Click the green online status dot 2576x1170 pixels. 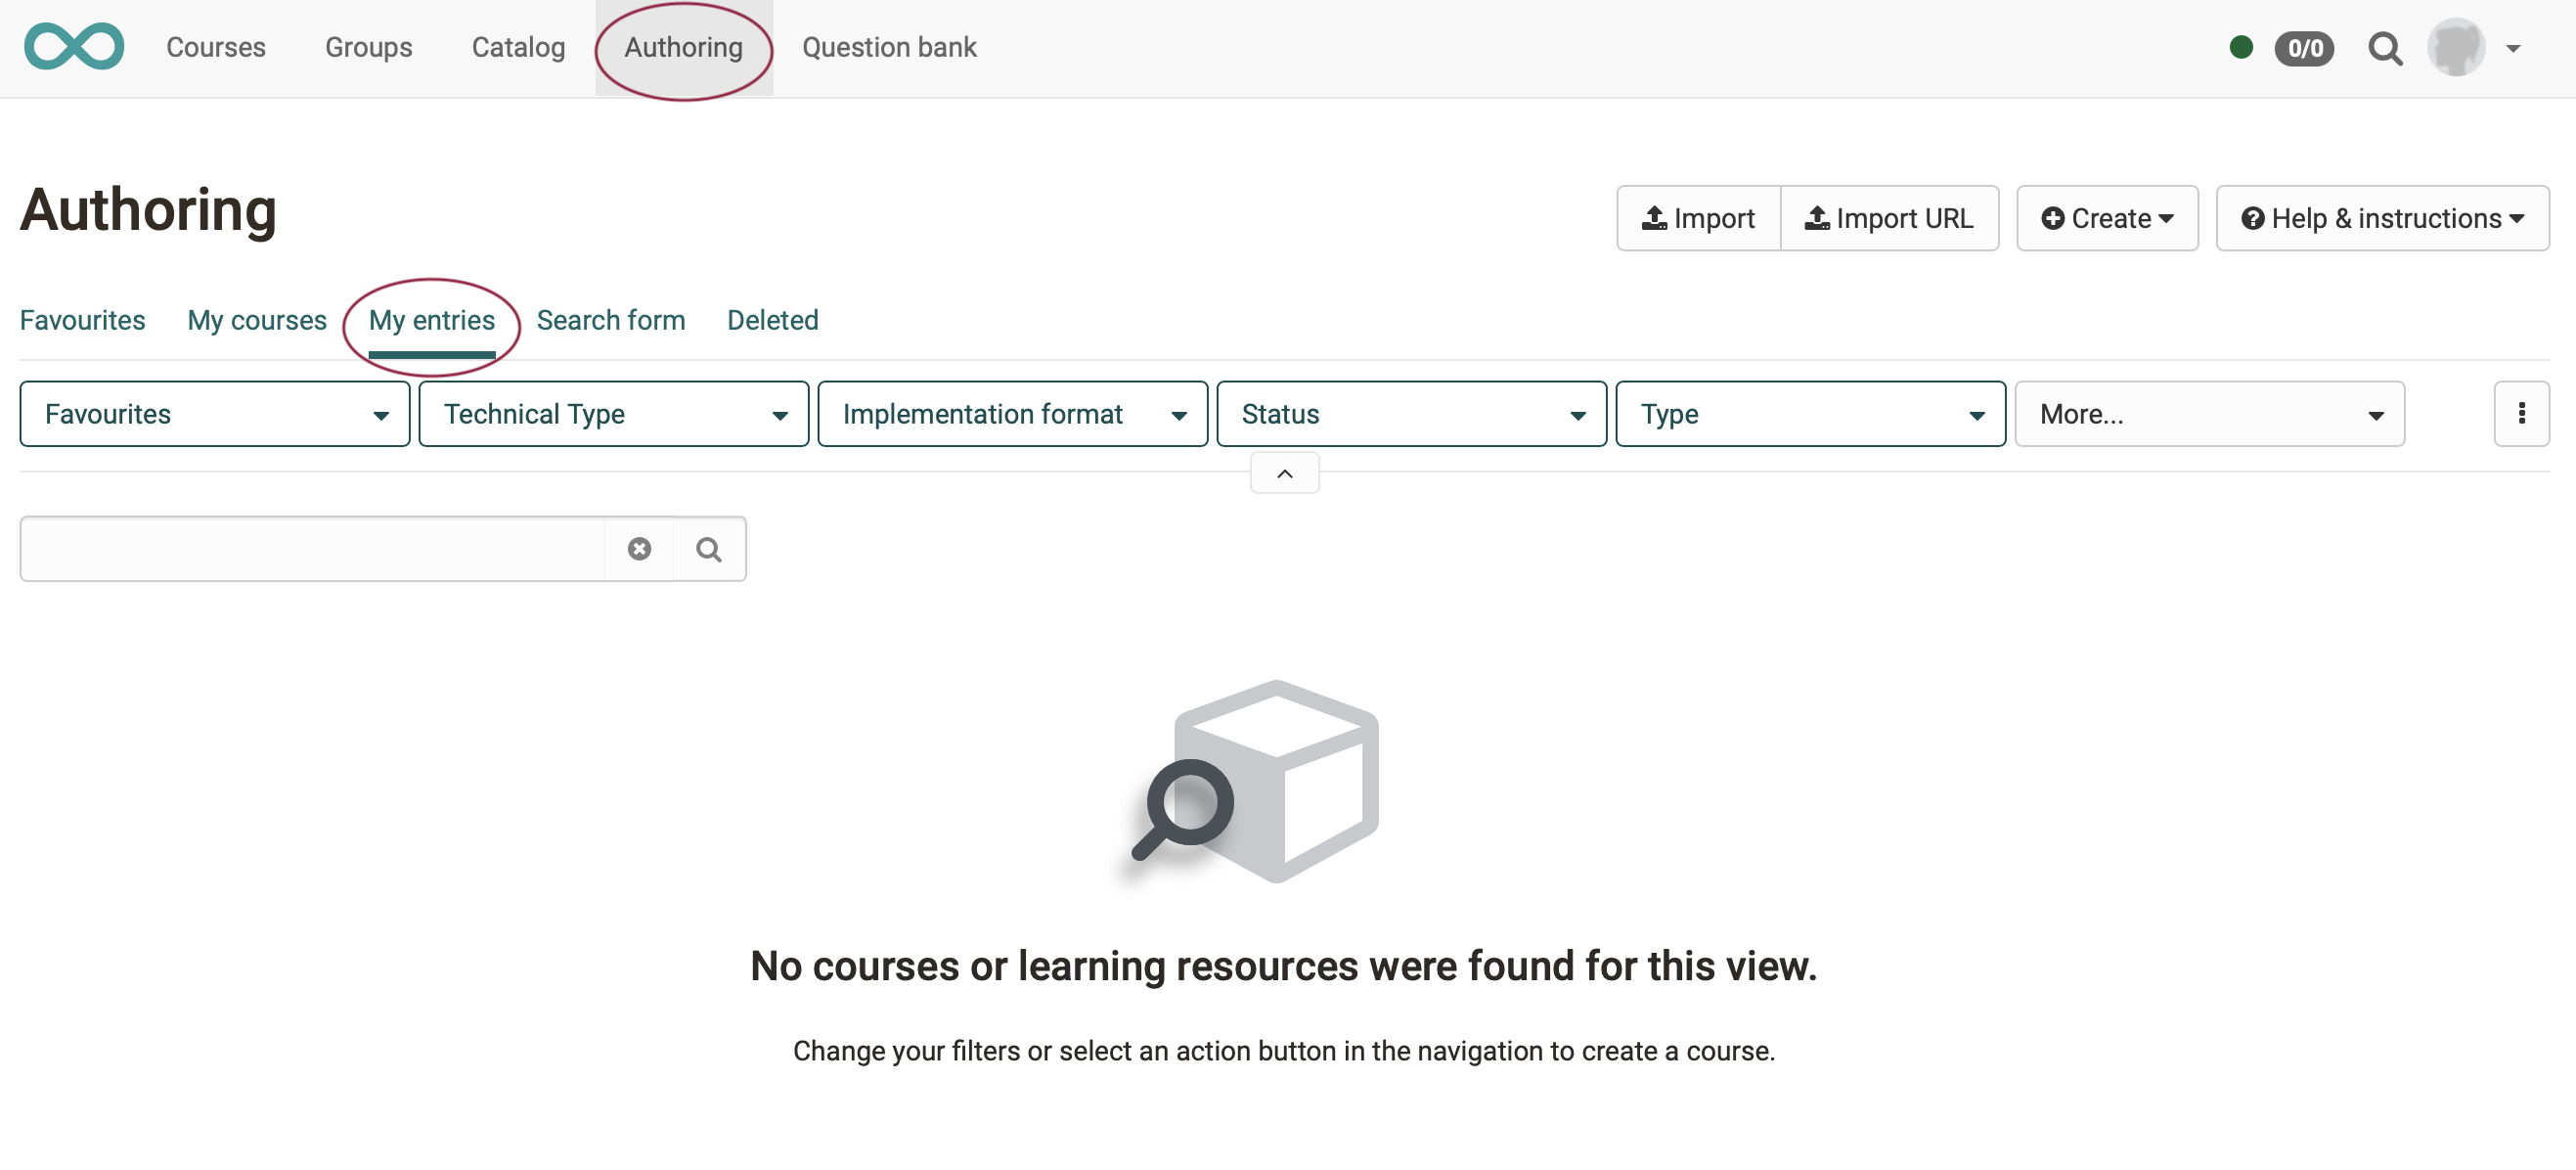[x=2240, y=47]
